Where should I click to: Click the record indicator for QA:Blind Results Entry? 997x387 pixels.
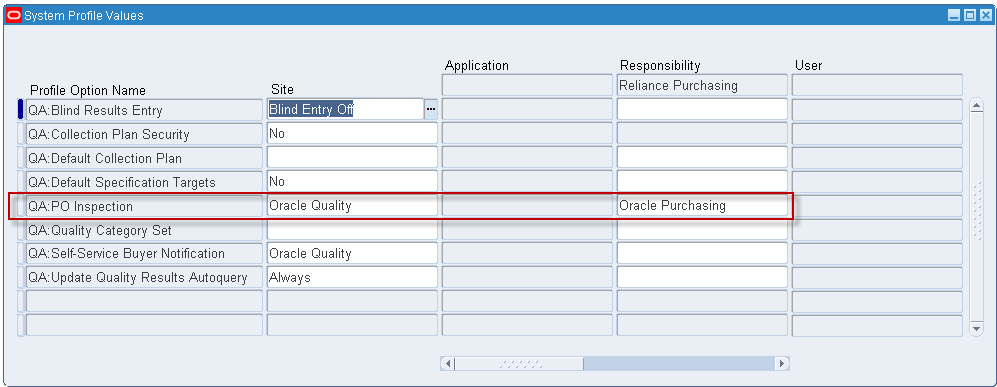pos(20,110)
